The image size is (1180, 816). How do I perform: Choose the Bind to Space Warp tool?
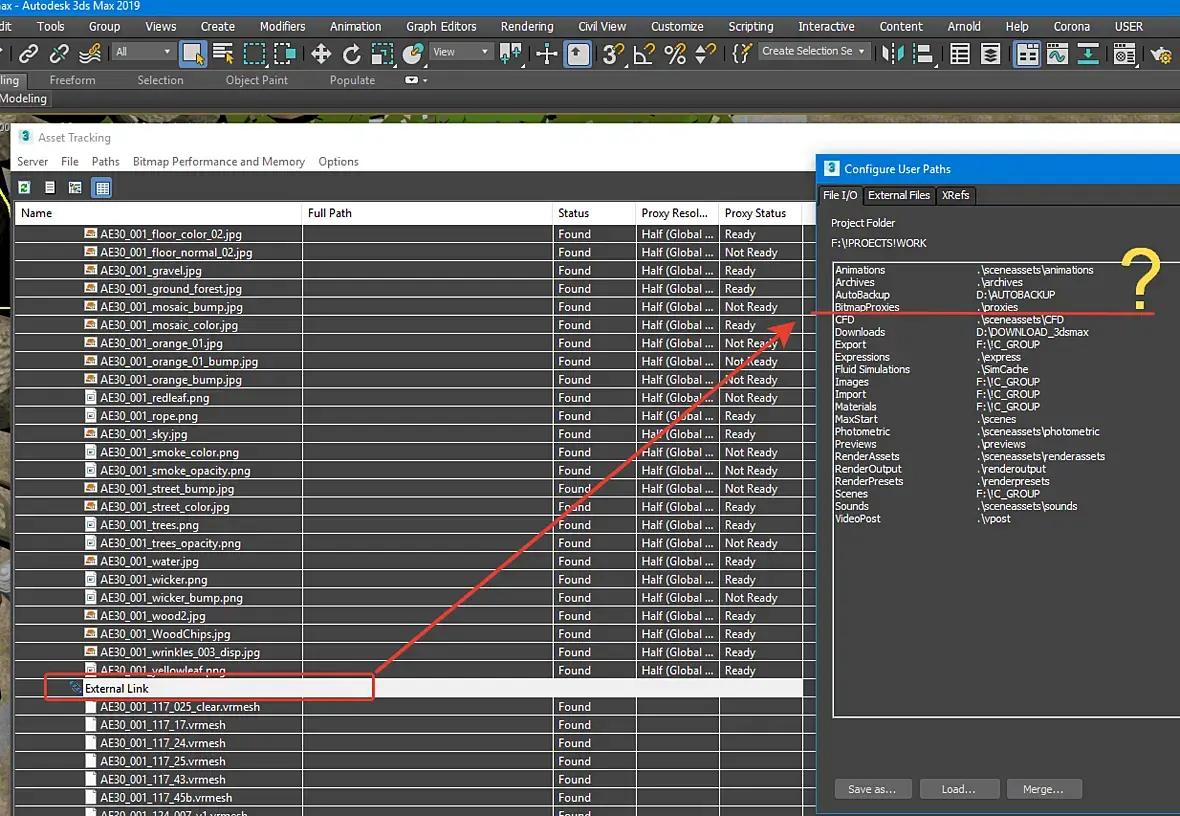click(90, 53)
